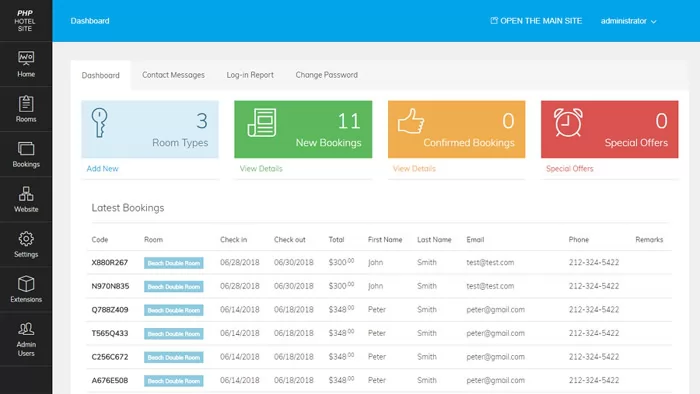700x394 pixels.
Task: Click email test@test.com in X880R267 row
Action: [x=490, y=262]
